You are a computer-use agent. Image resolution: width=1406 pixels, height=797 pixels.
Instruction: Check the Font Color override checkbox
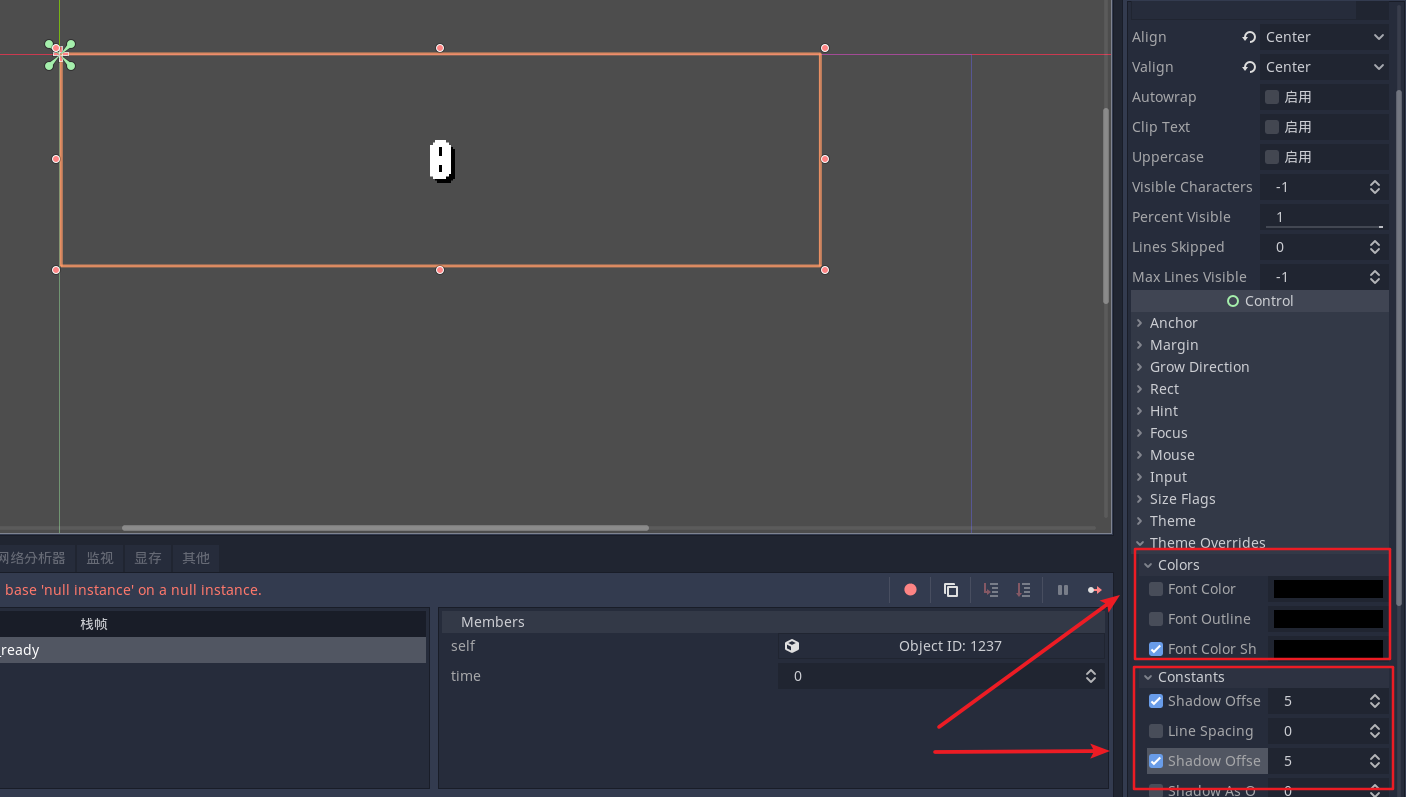[1156, 589]
